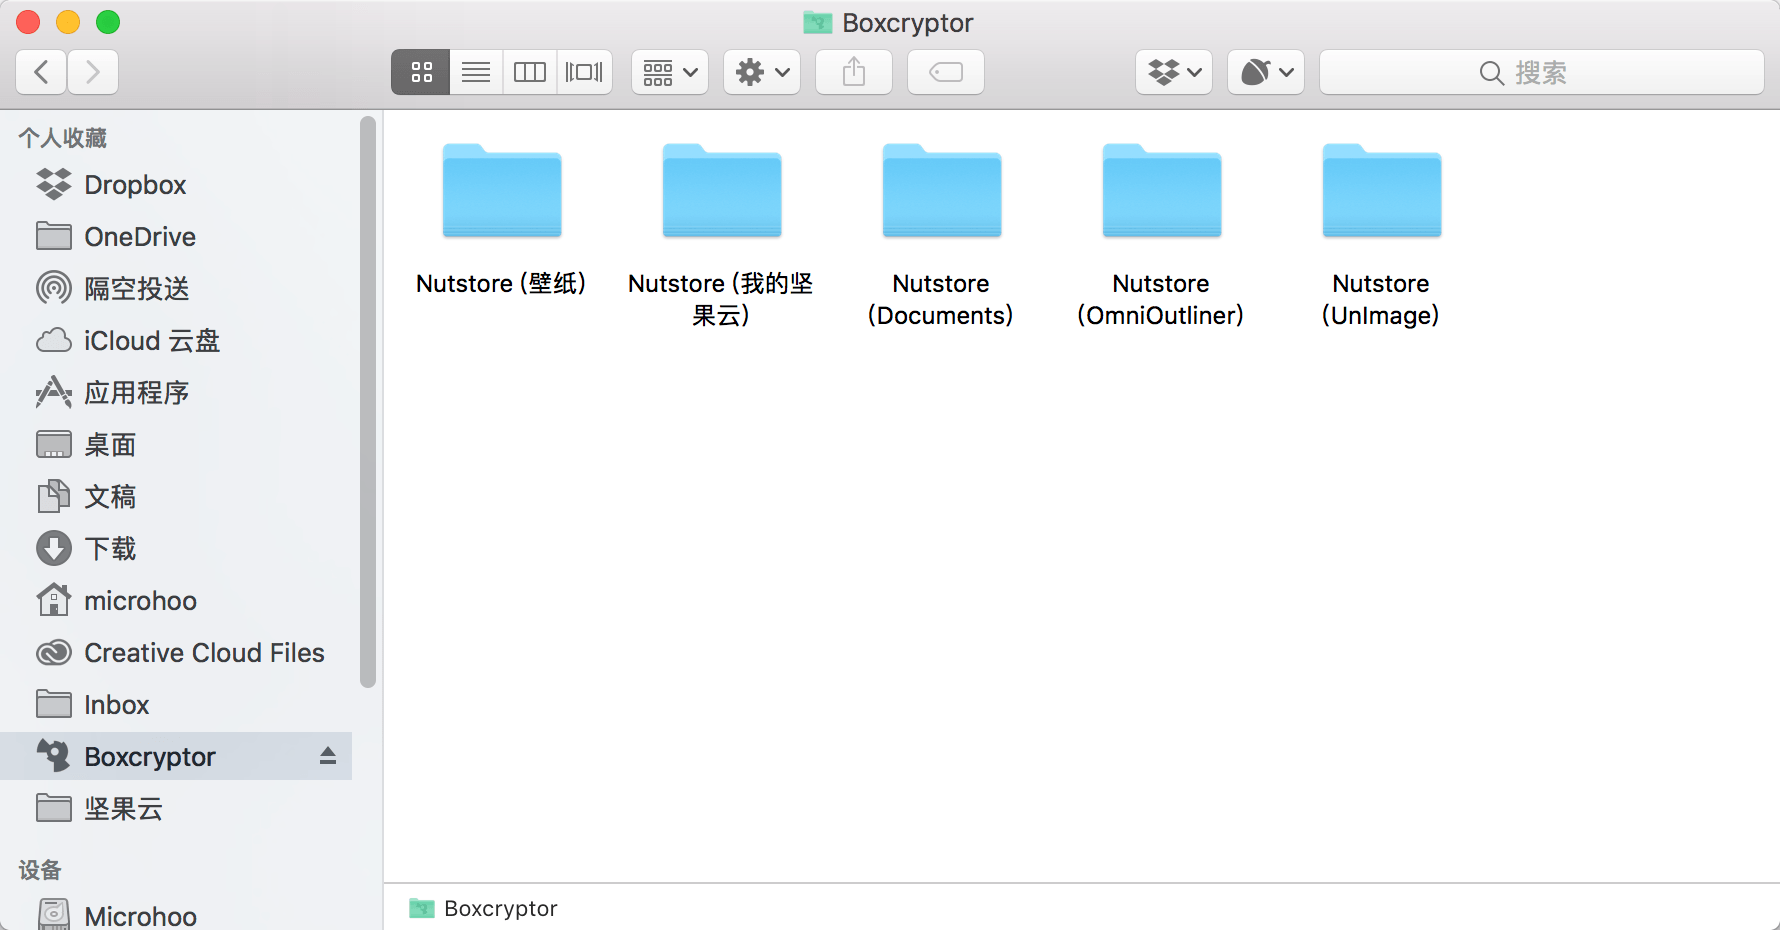Open Creative Cloud Files in sidebar
Image resolution: width=1780 pixels, height=930 pixels.
(176, 653)
